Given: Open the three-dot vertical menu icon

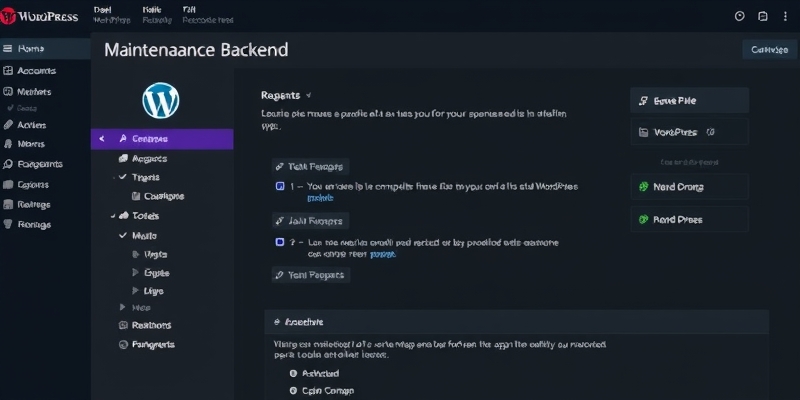Looking at the screenshot, I should tap(786, 16).
